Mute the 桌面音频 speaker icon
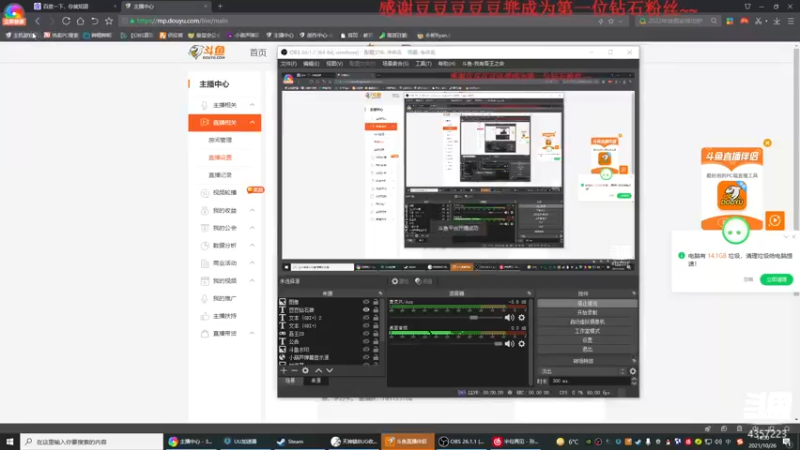This screenshot has height=450, width=800. tap(509, 344)
